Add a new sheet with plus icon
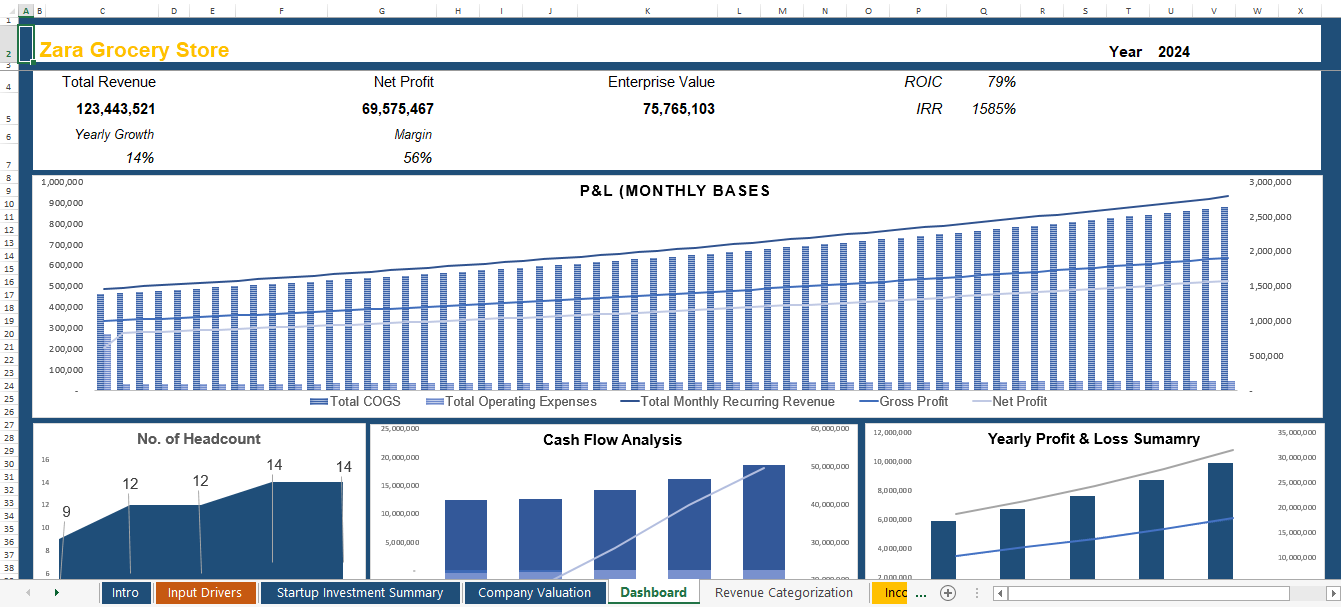 948,593
